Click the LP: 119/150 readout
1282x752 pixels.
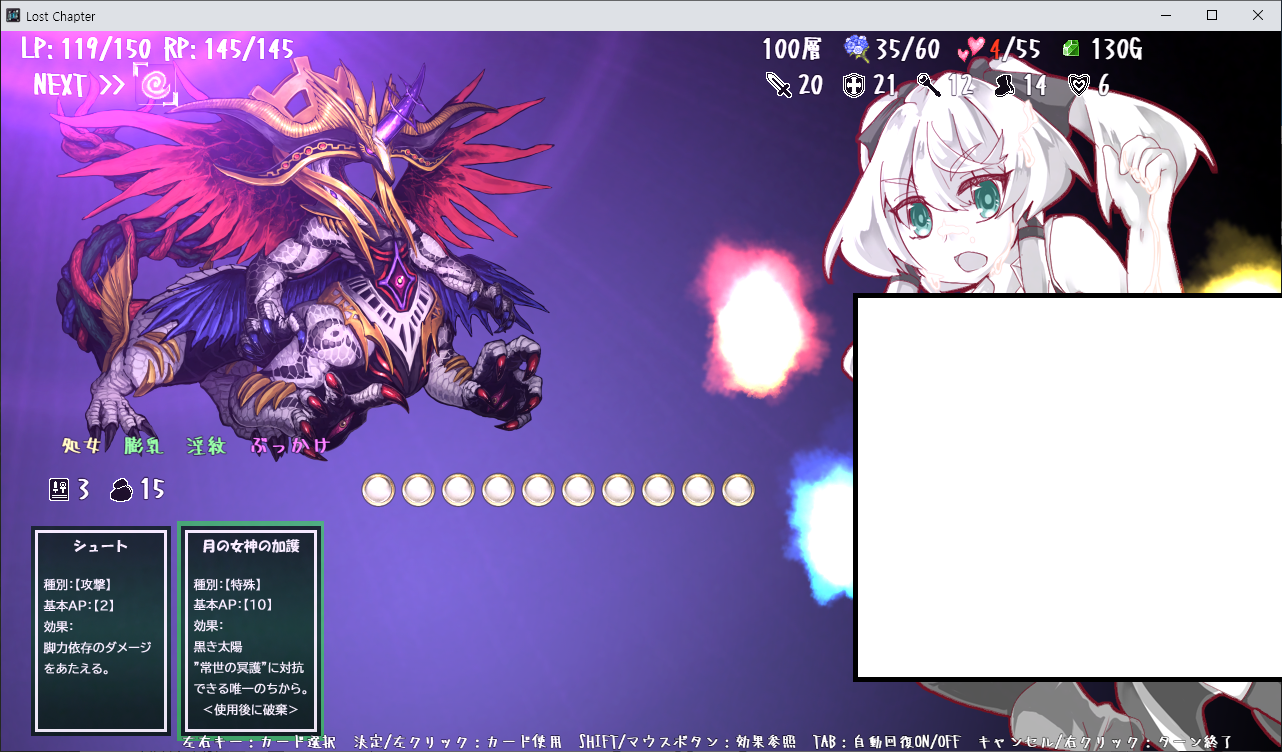[x=86, y=47]
